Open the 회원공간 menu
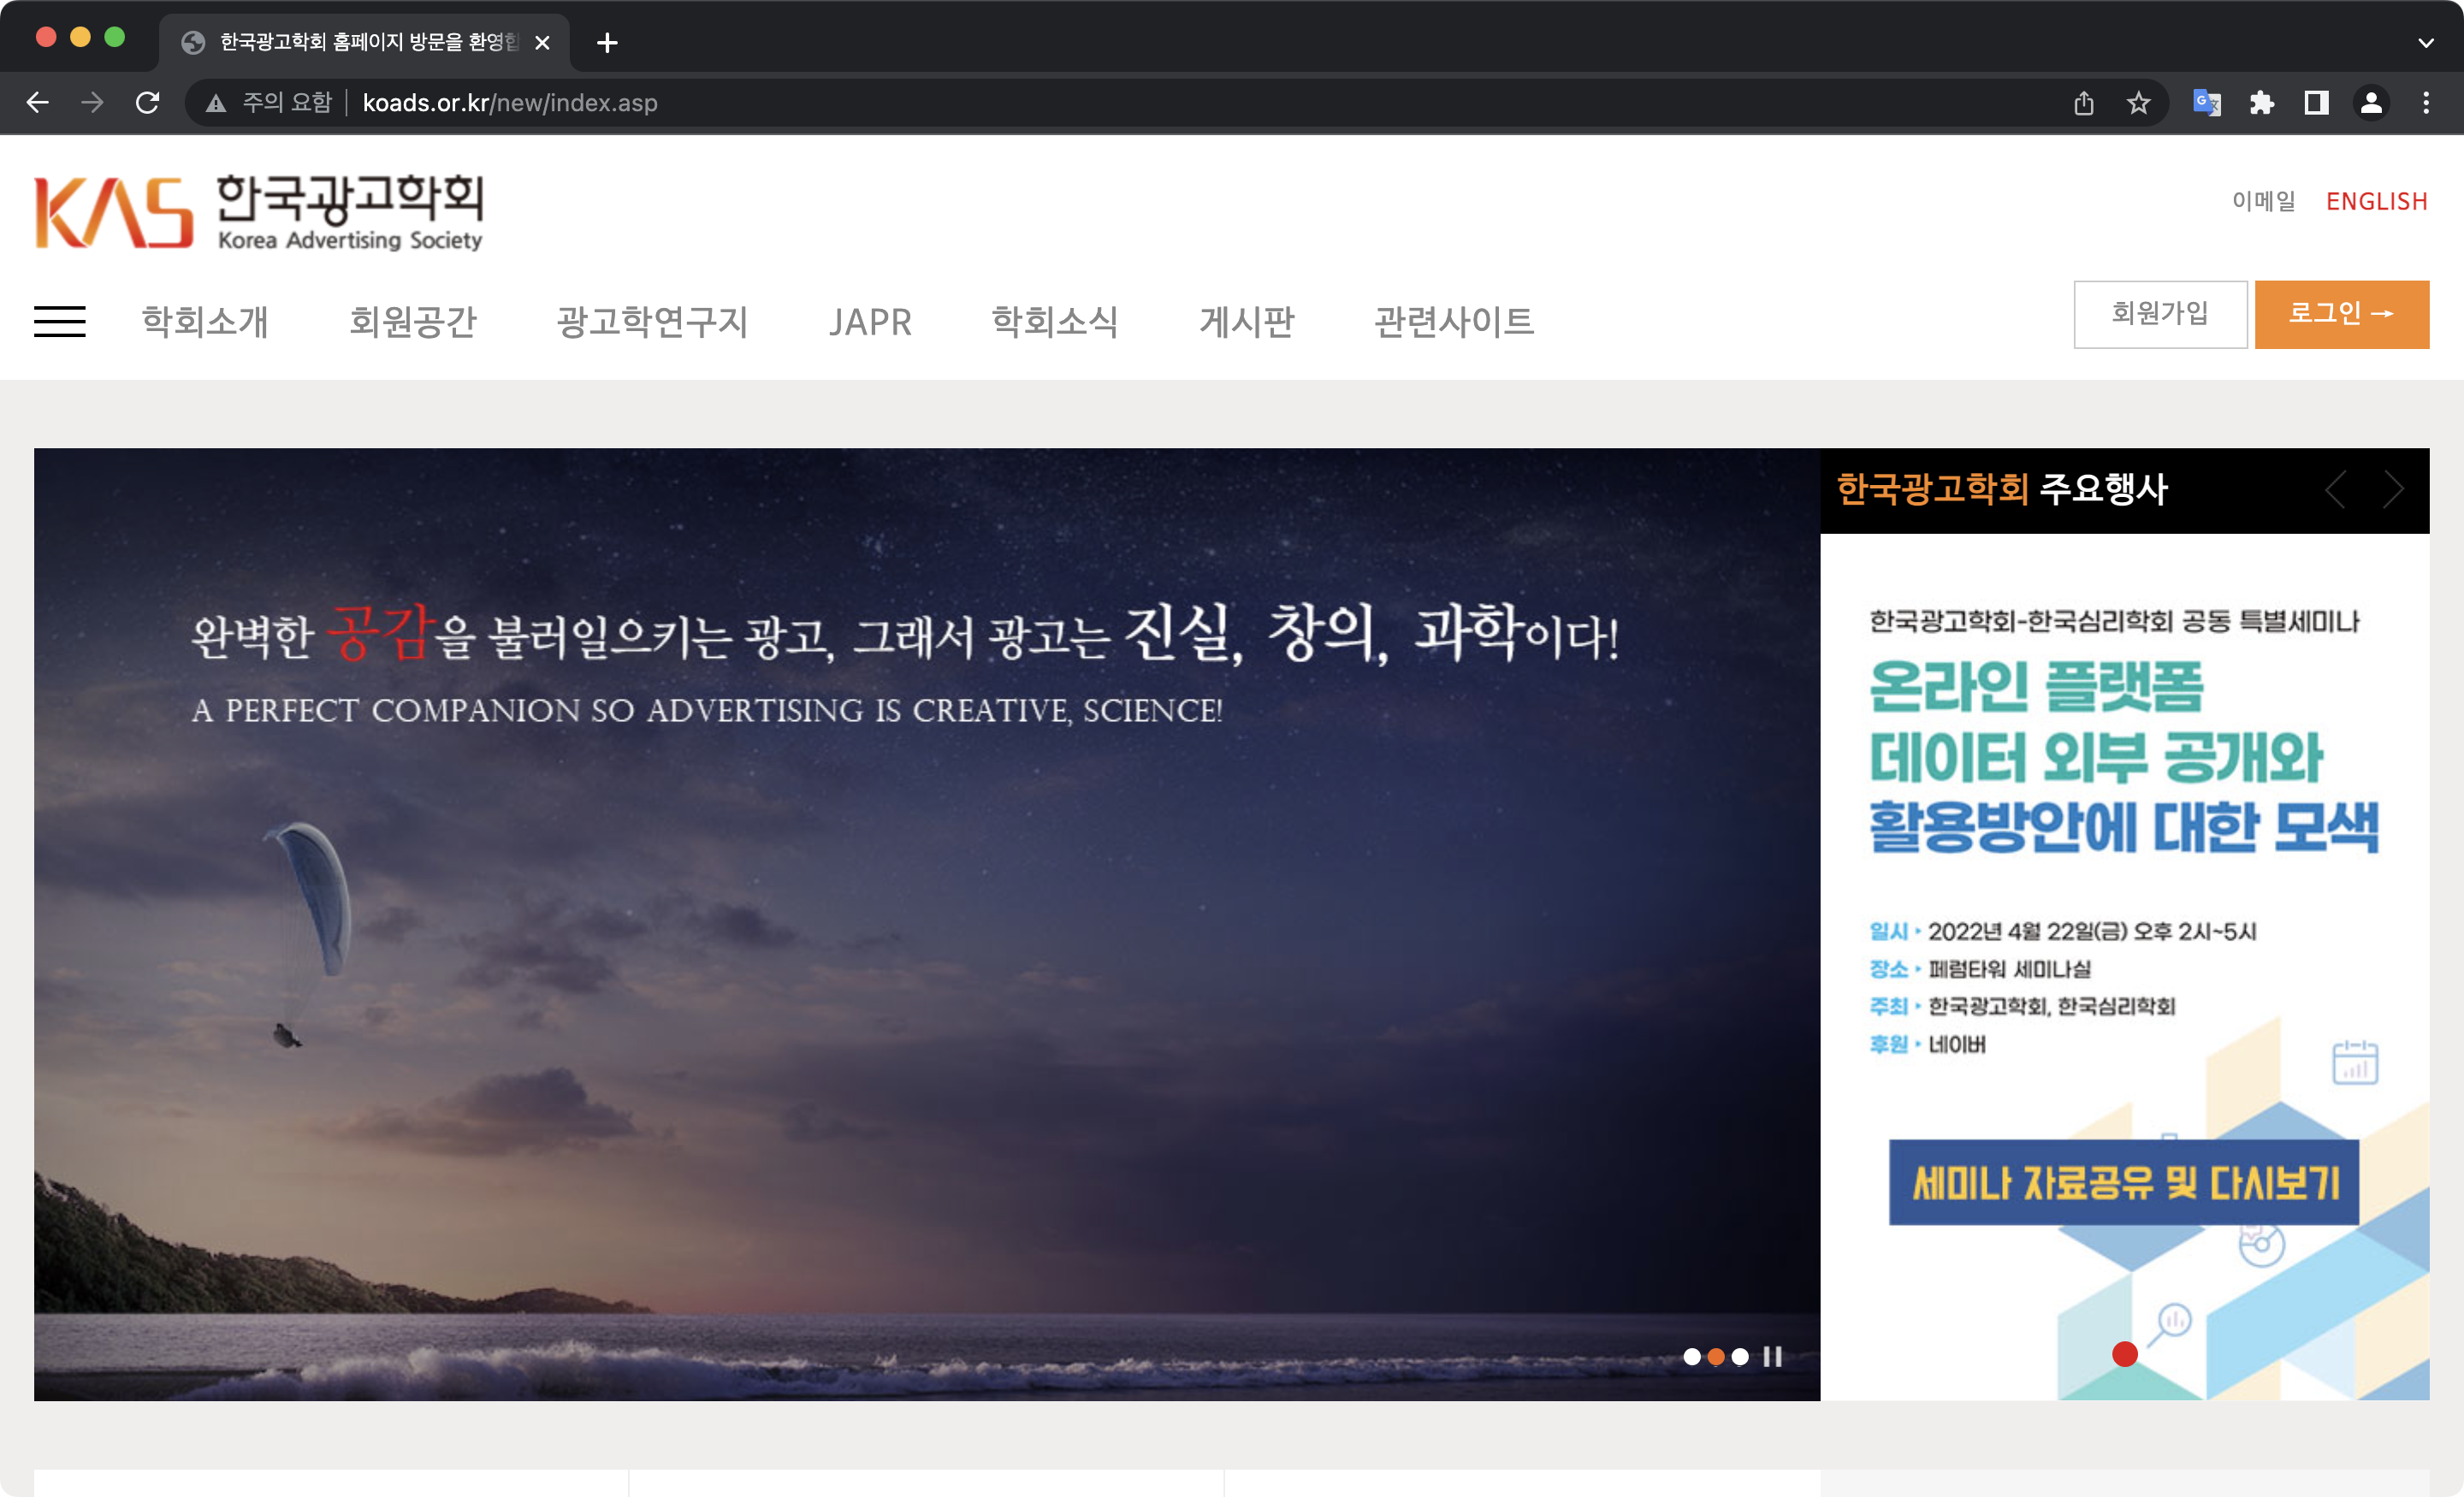 pos(413,321)
